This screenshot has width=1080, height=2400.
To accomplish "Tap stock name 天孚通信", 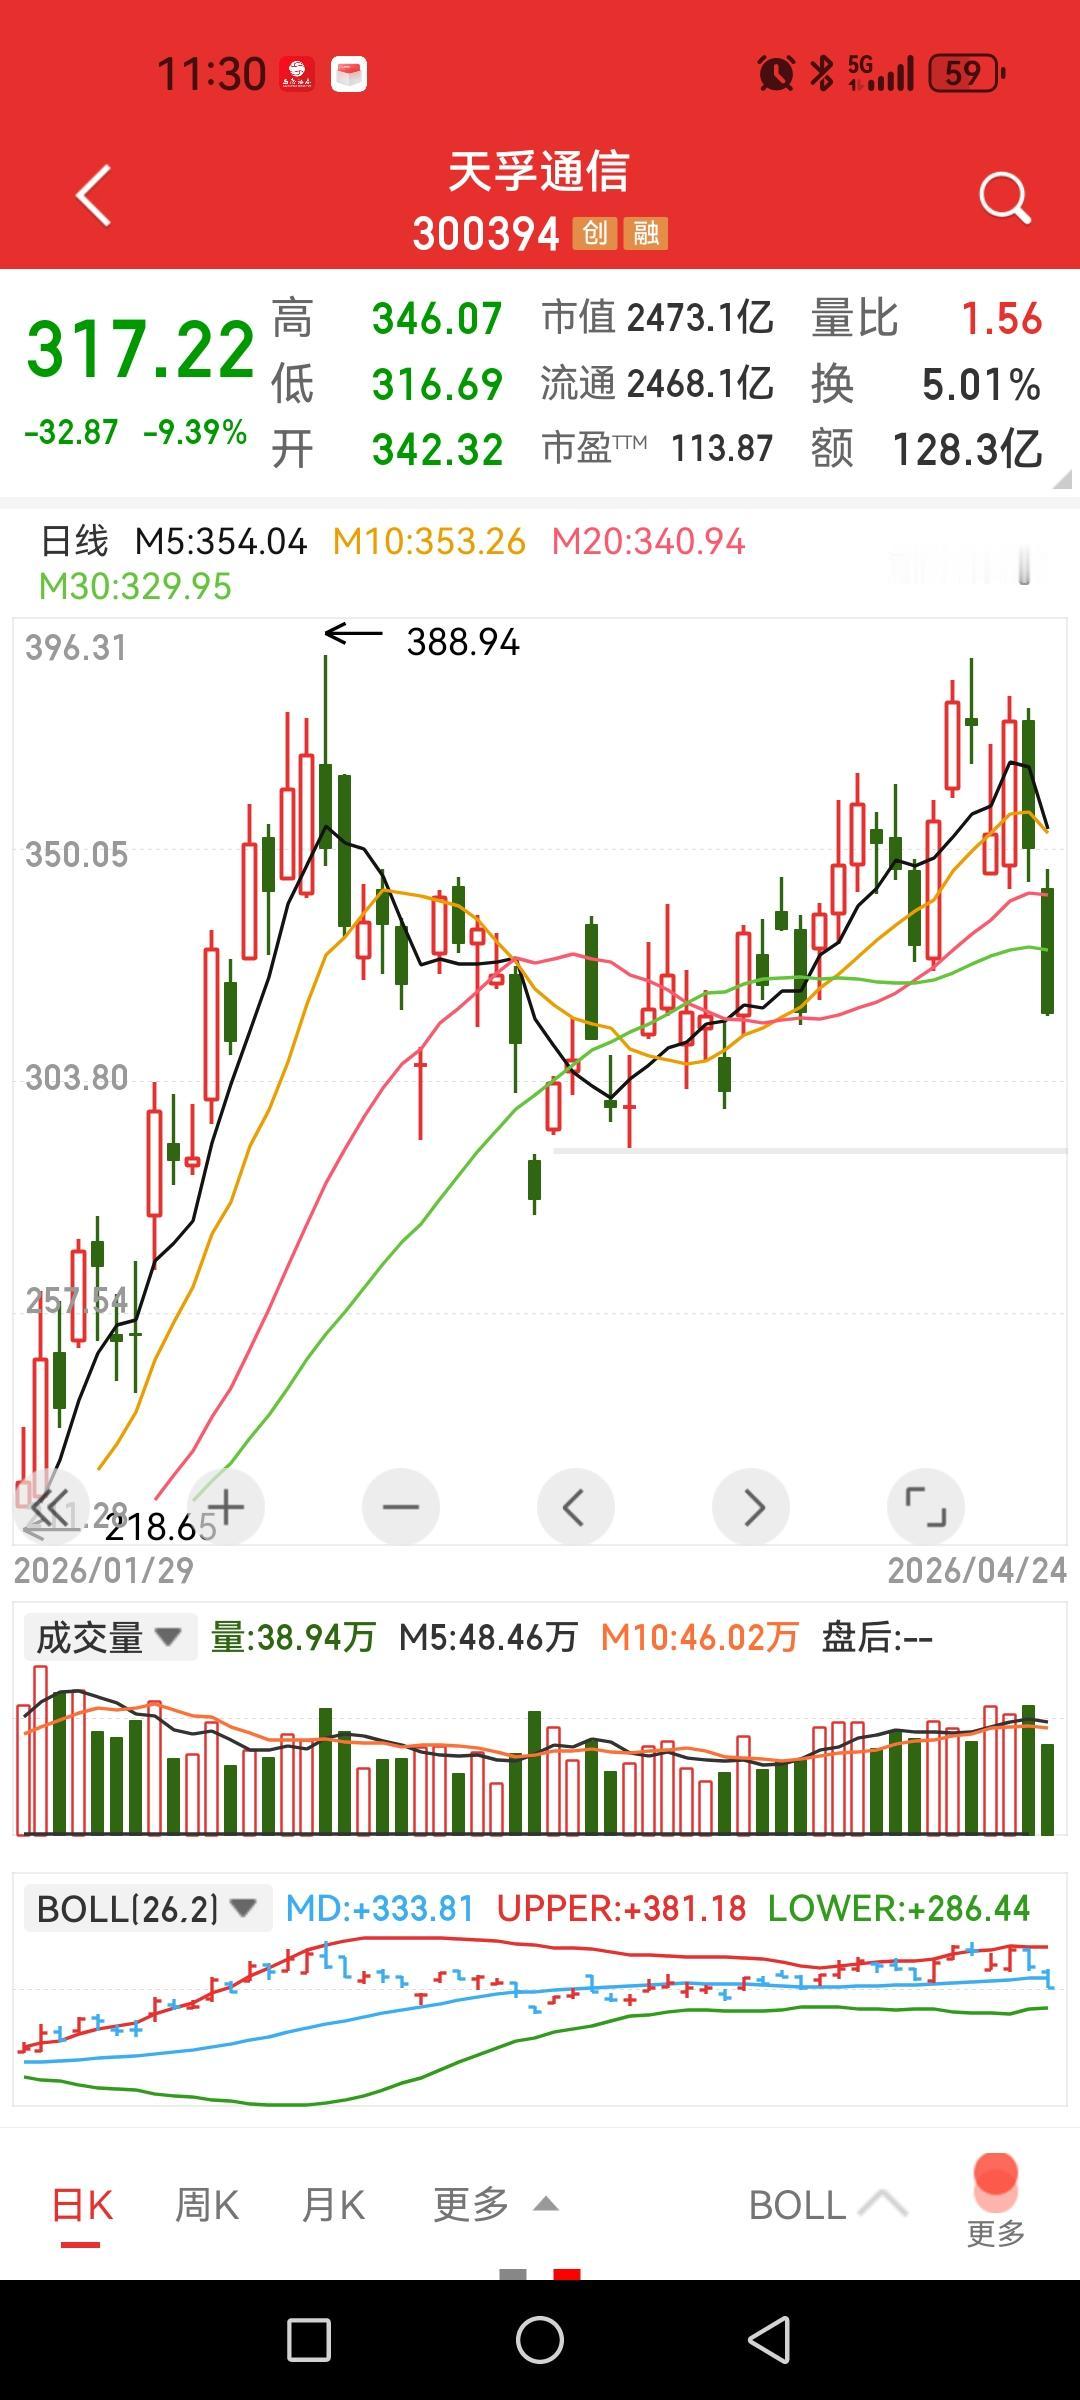I will point(539,171).
